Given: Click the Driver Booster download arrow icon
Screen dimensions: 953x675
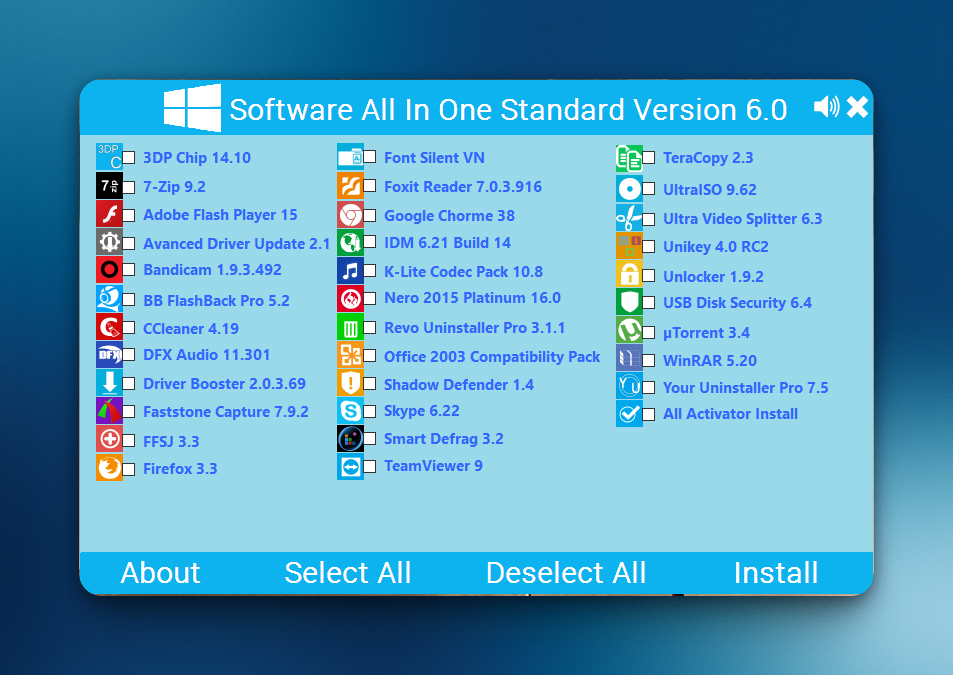Looking at the screenshot, I should click(109, 383).
